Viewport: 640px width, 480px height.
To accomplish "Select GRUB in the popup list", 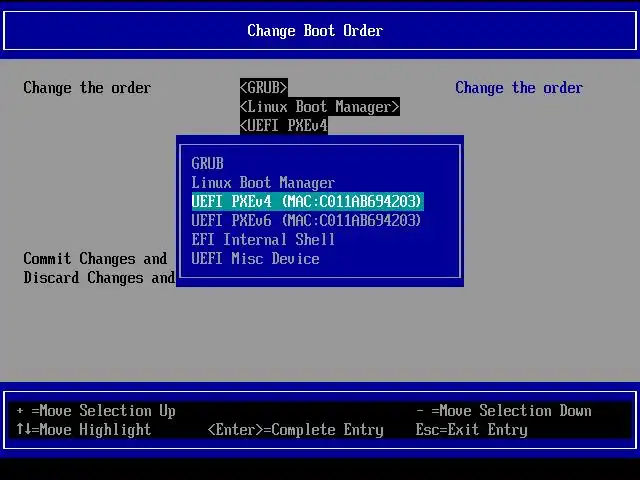I will (x=207, y=164).
